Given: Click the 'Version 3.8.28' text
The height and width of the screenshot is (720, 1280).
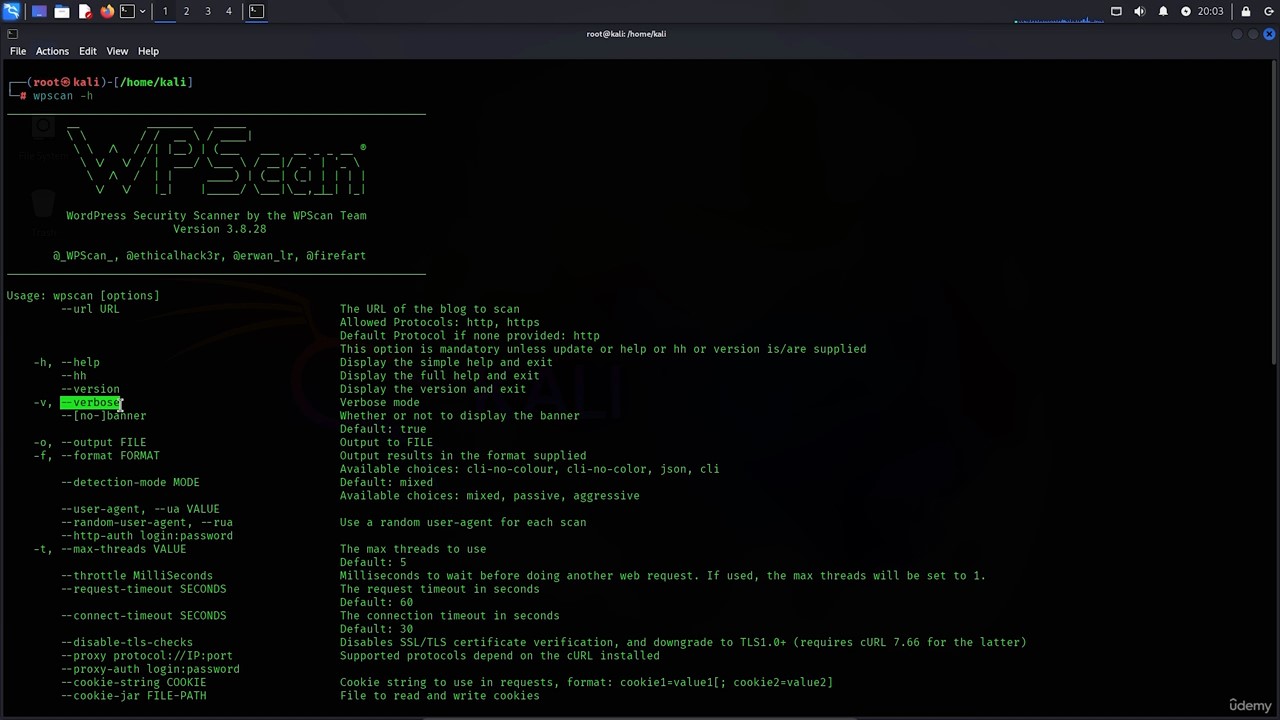Looking at the screenshot, I should click(x=220, y=229).
